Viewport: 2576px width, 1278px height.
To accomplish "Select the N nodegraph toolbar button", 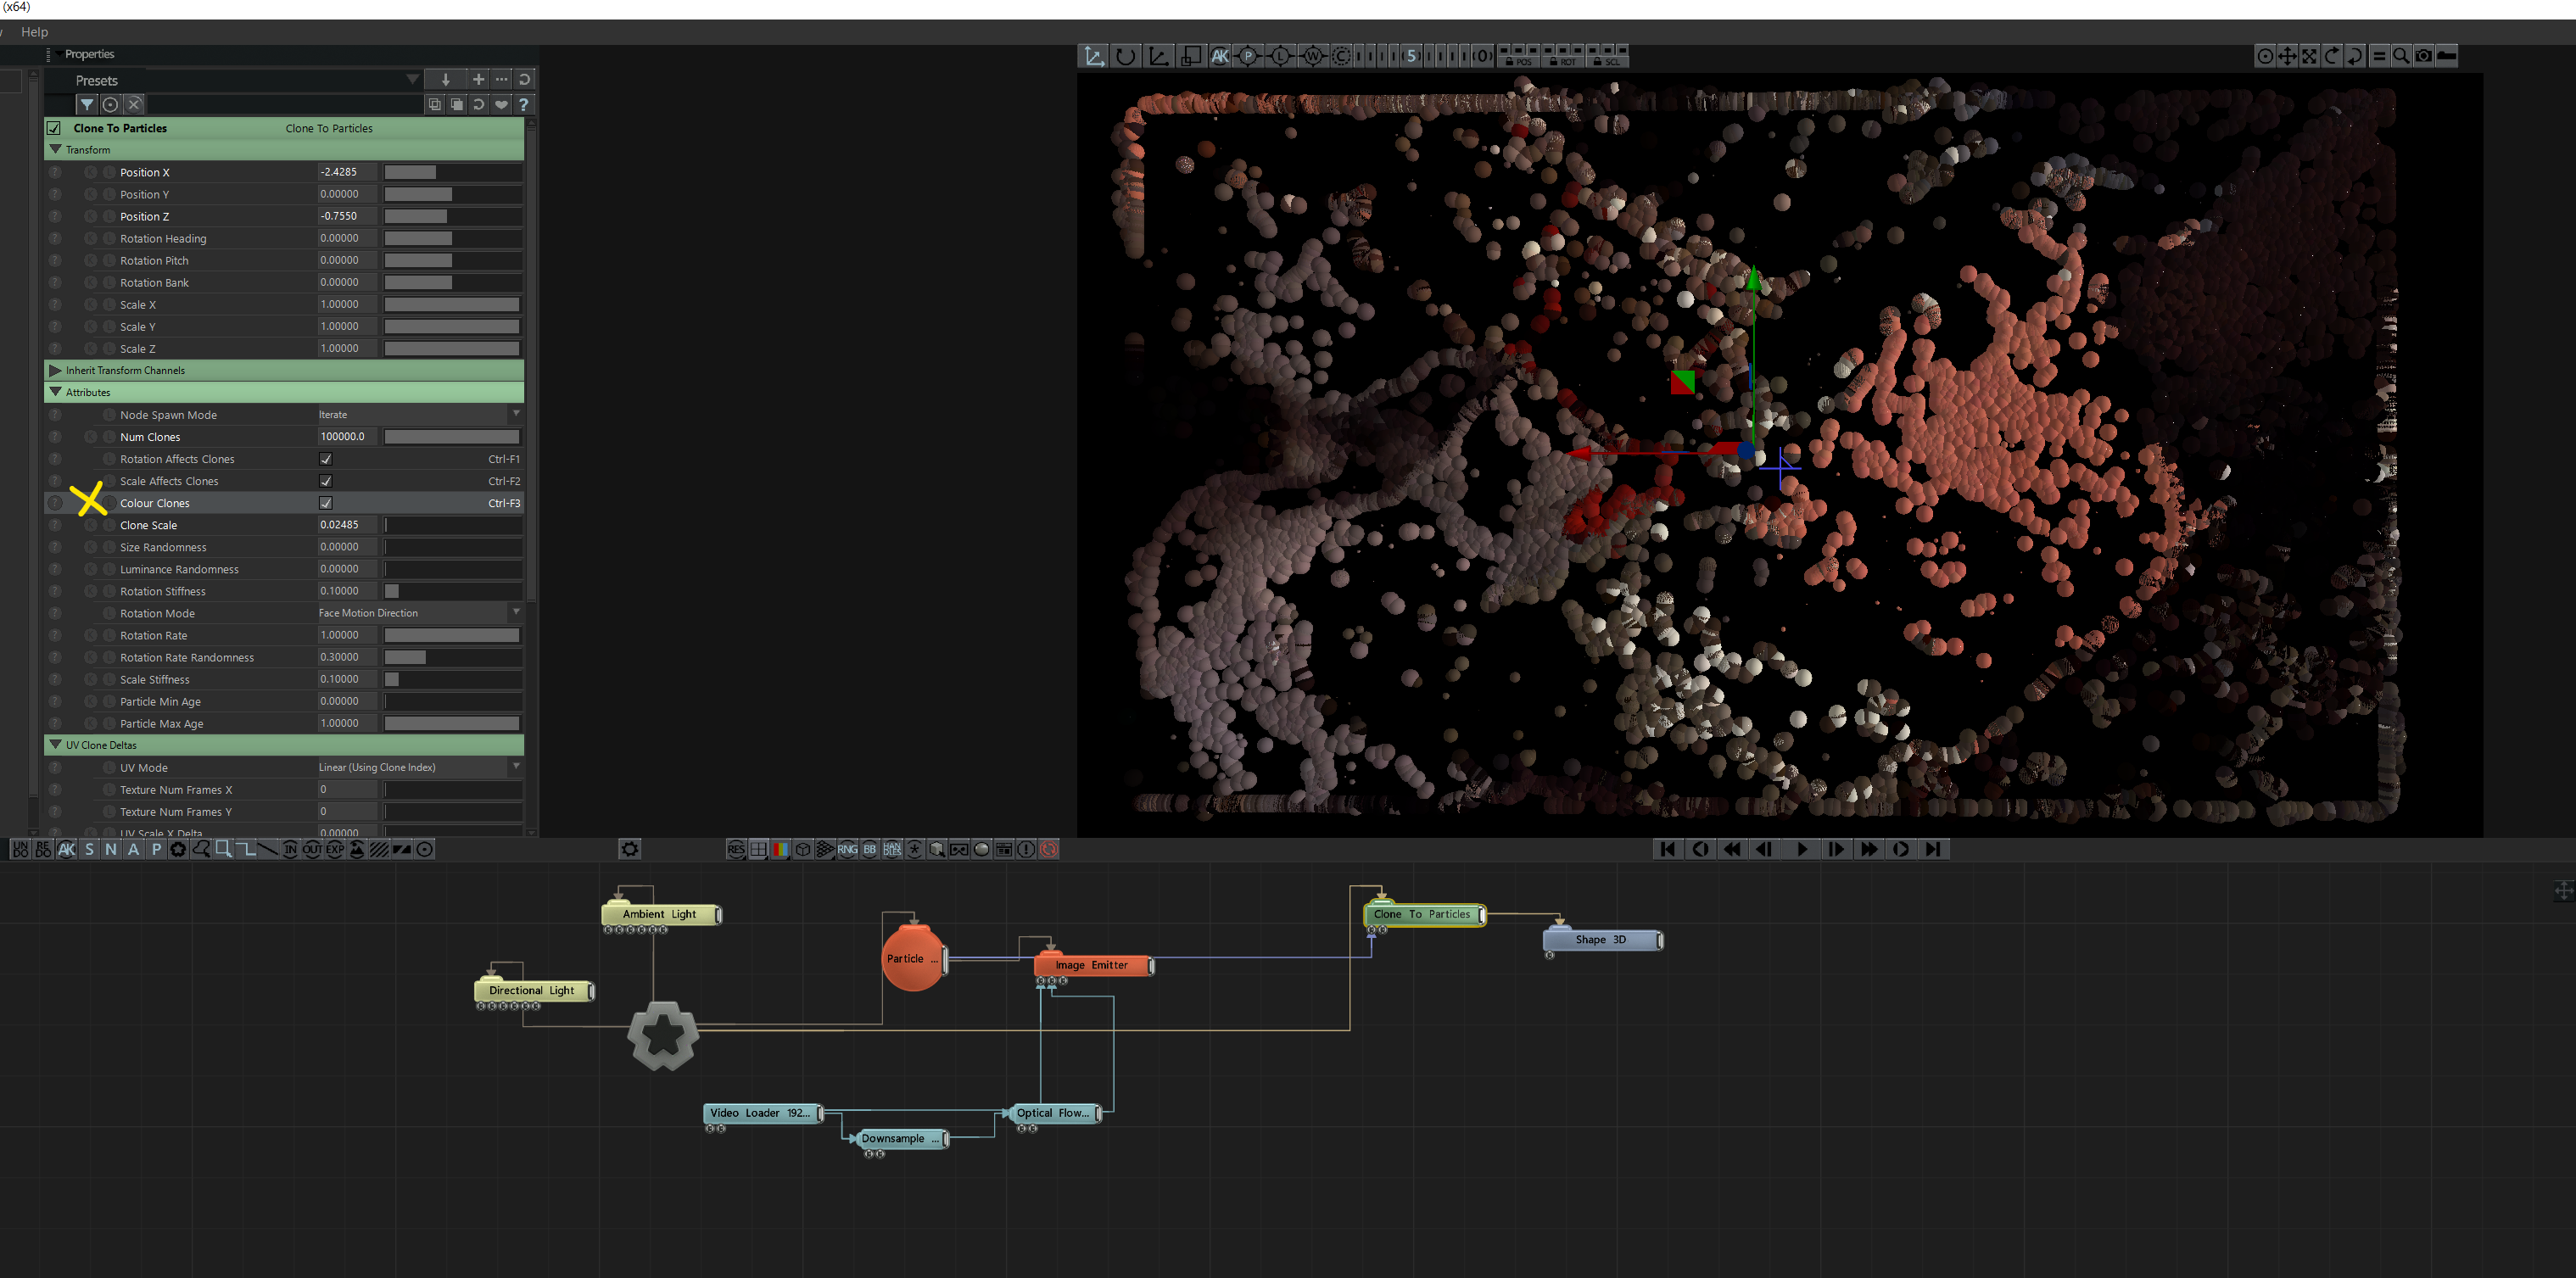I will tap(111, 849).
